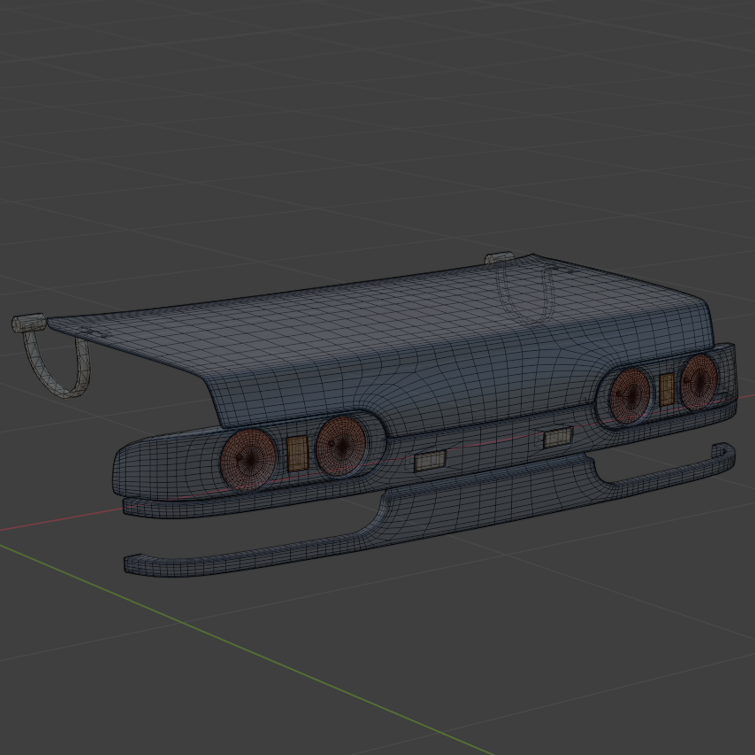Select the trunk hinge at top right
This screenshot has height=755, width=755.
click(522, 287)
